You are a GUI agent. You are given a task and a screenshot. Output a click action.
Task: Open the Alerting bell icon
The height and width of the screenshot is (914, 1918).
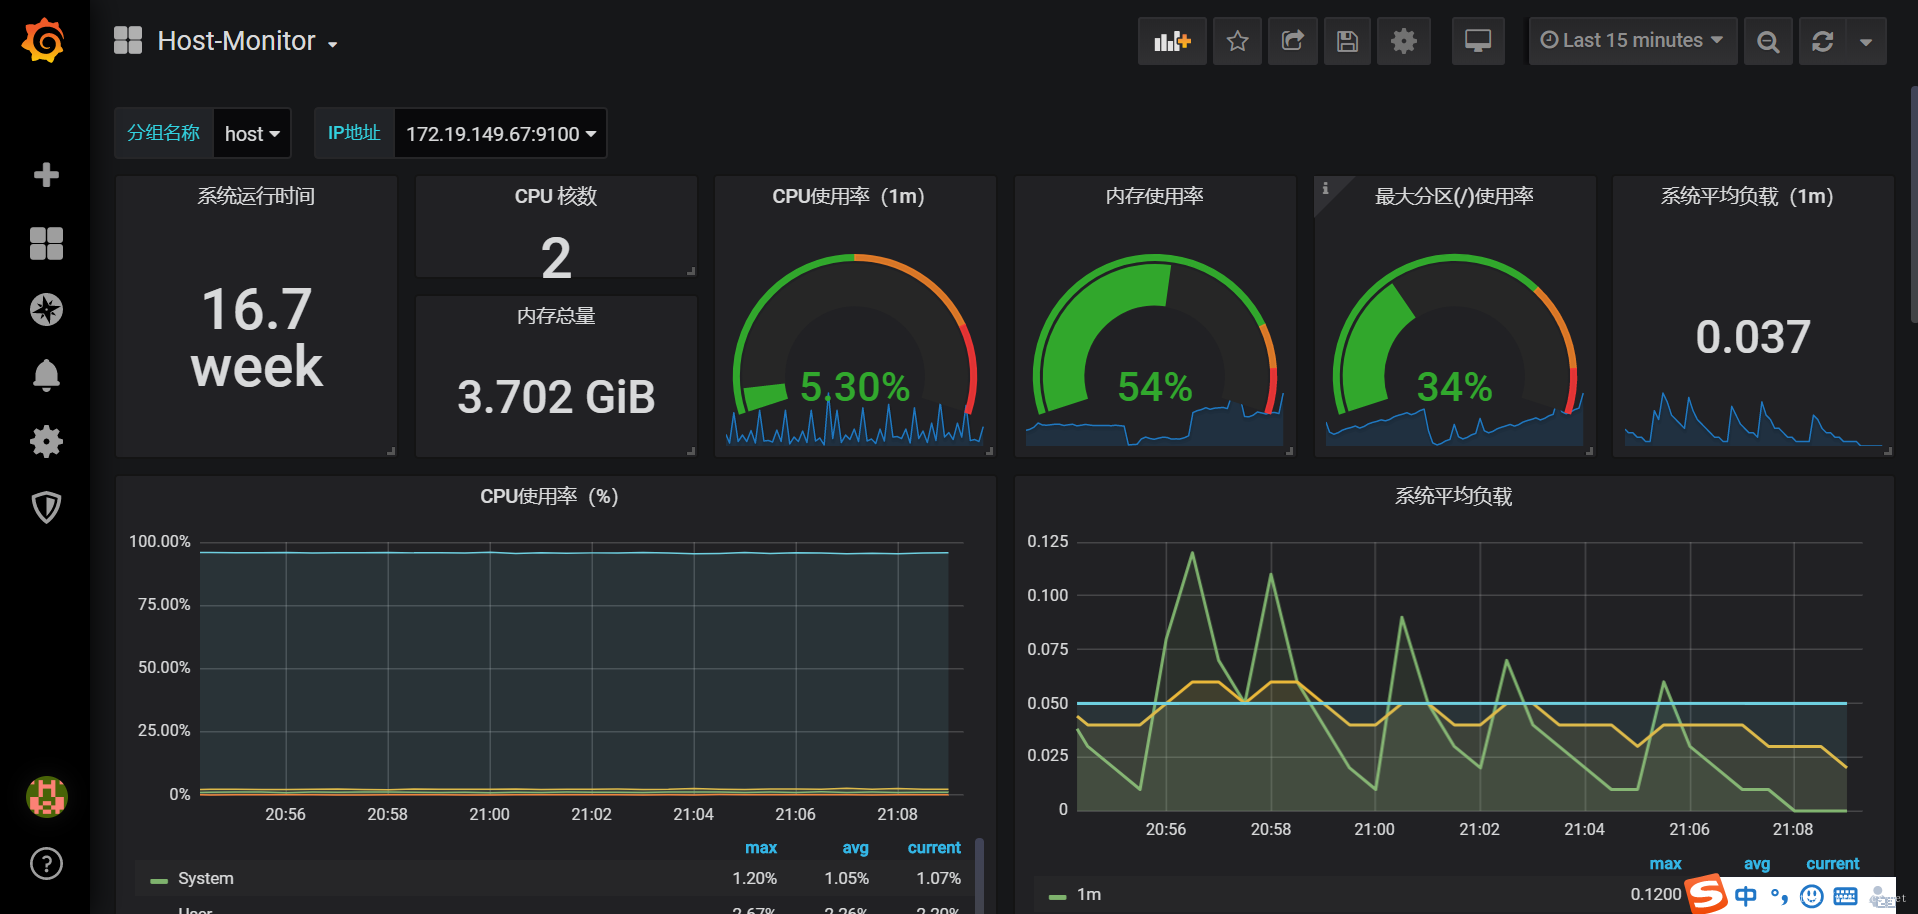46,375
